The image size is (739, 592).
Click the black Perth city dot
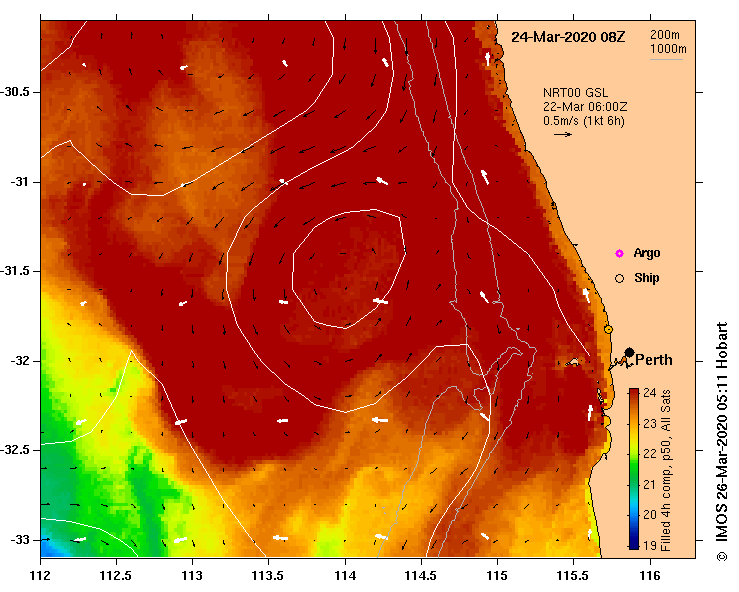[629, 352]
